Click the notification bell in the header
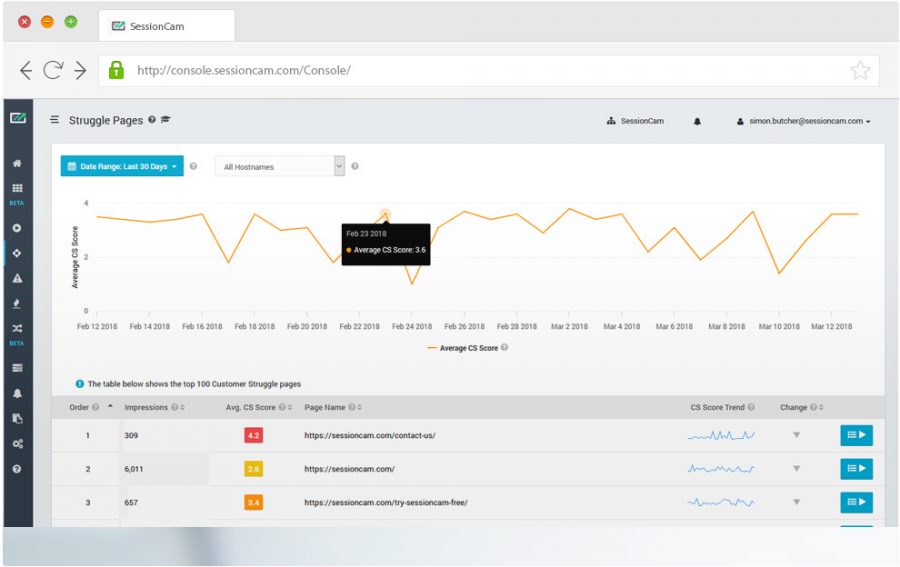This screenshot has width=900, height=567. pyautogui.click(x=697, y=121)
